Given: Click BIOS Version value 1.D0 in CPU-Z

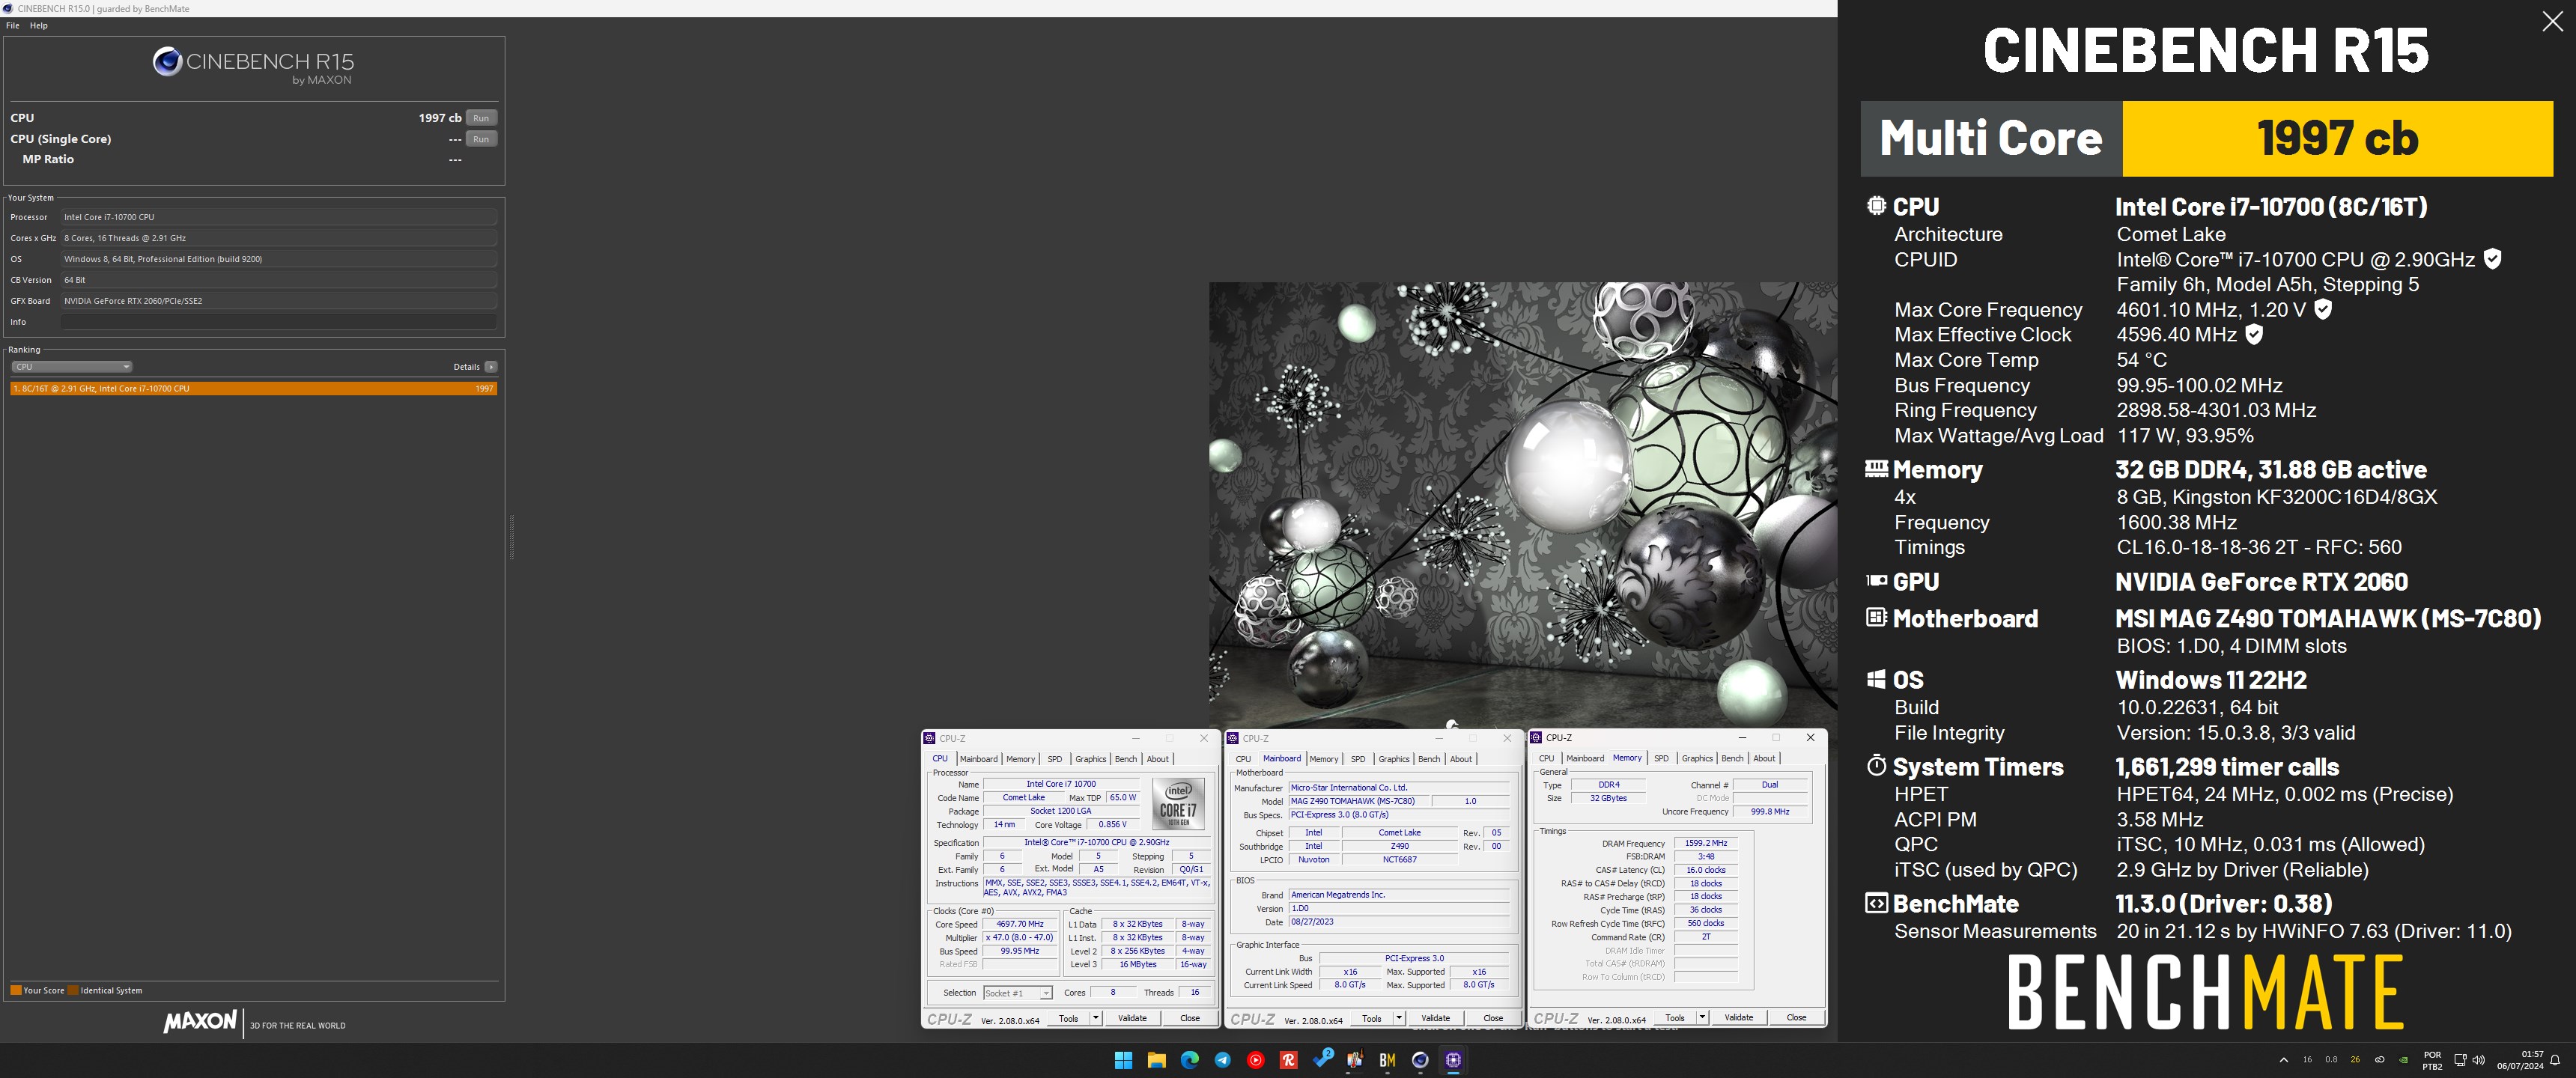Looking at the screenshot, I should (1398, 908).
